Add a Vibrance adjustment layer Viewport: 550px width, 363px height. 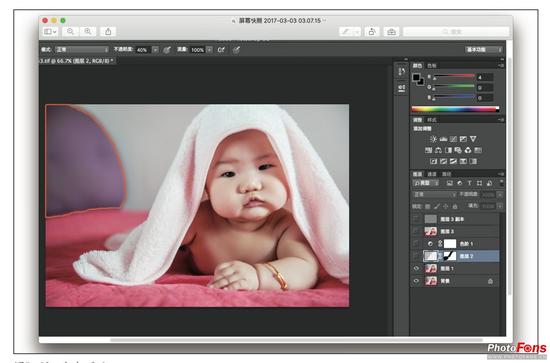point(473,139)
